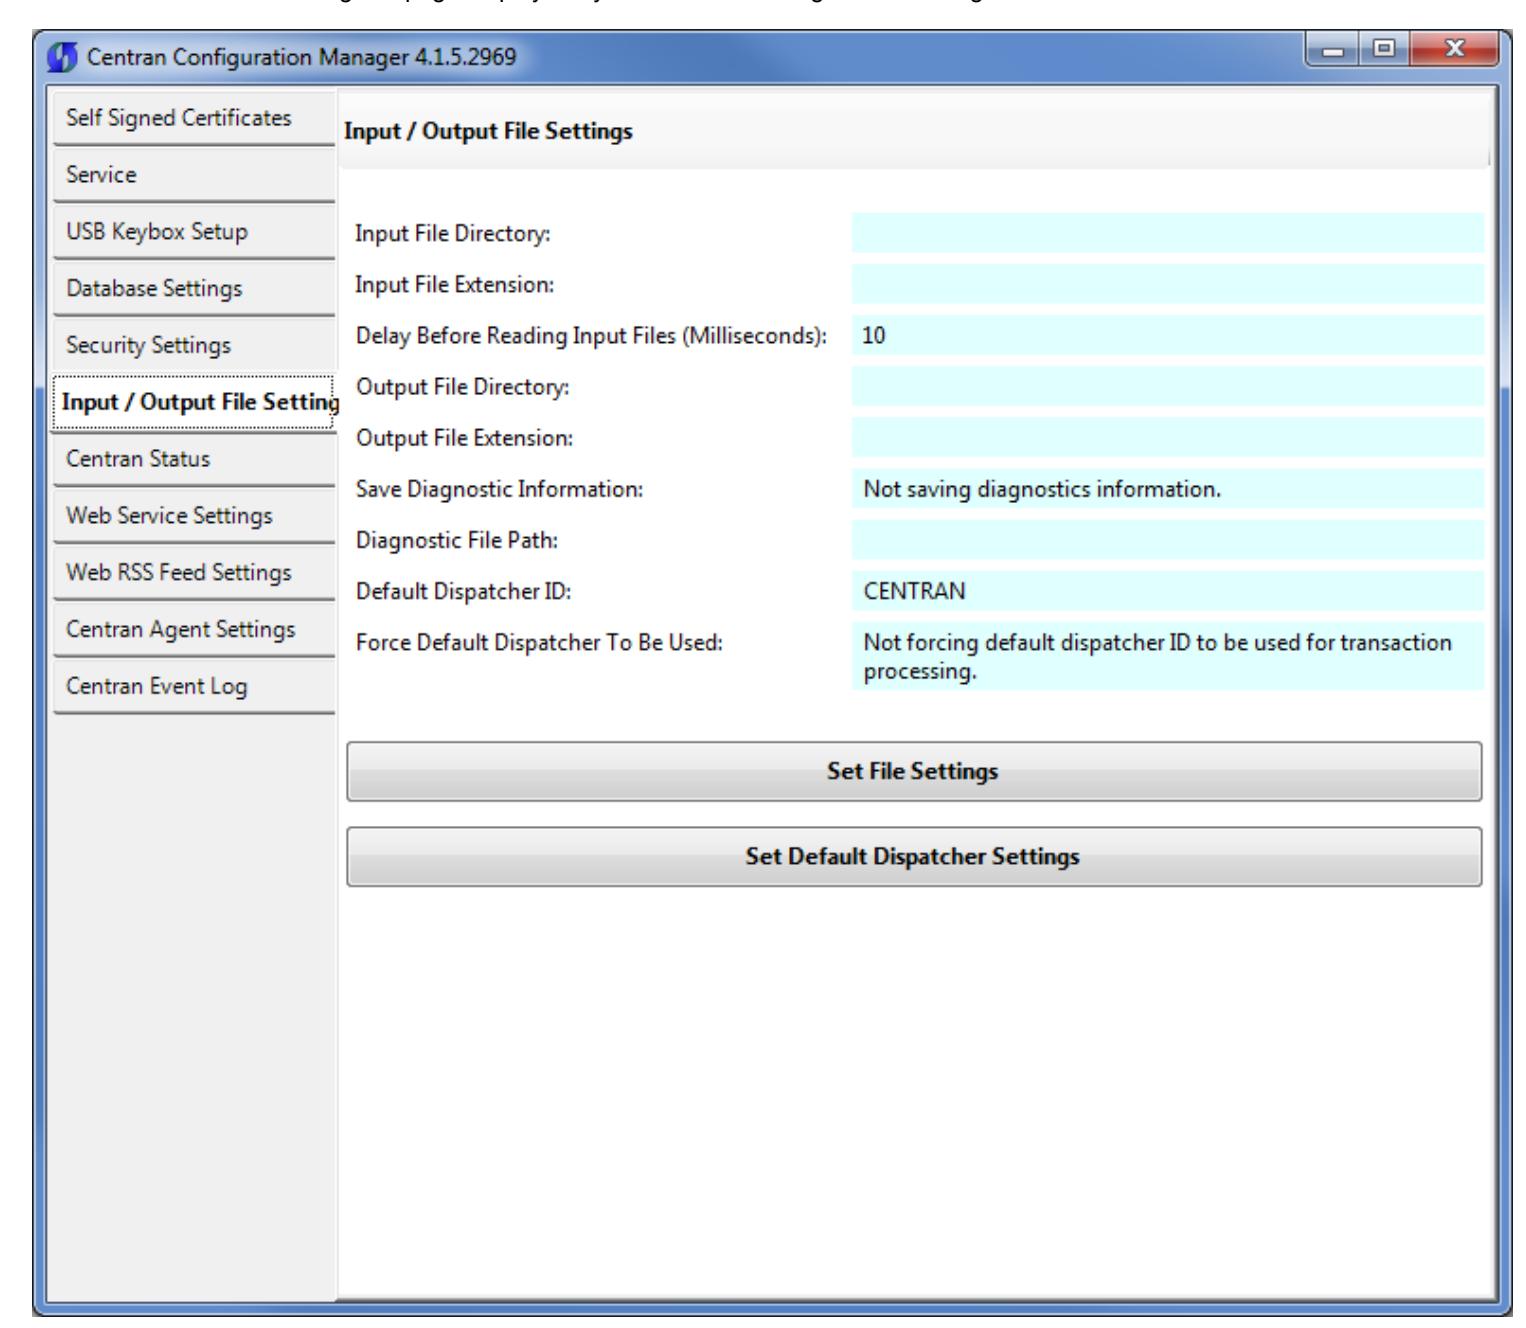1526x1328 pixels.
Task: Click the Input File Extension value field
Action: (1168, 284)
